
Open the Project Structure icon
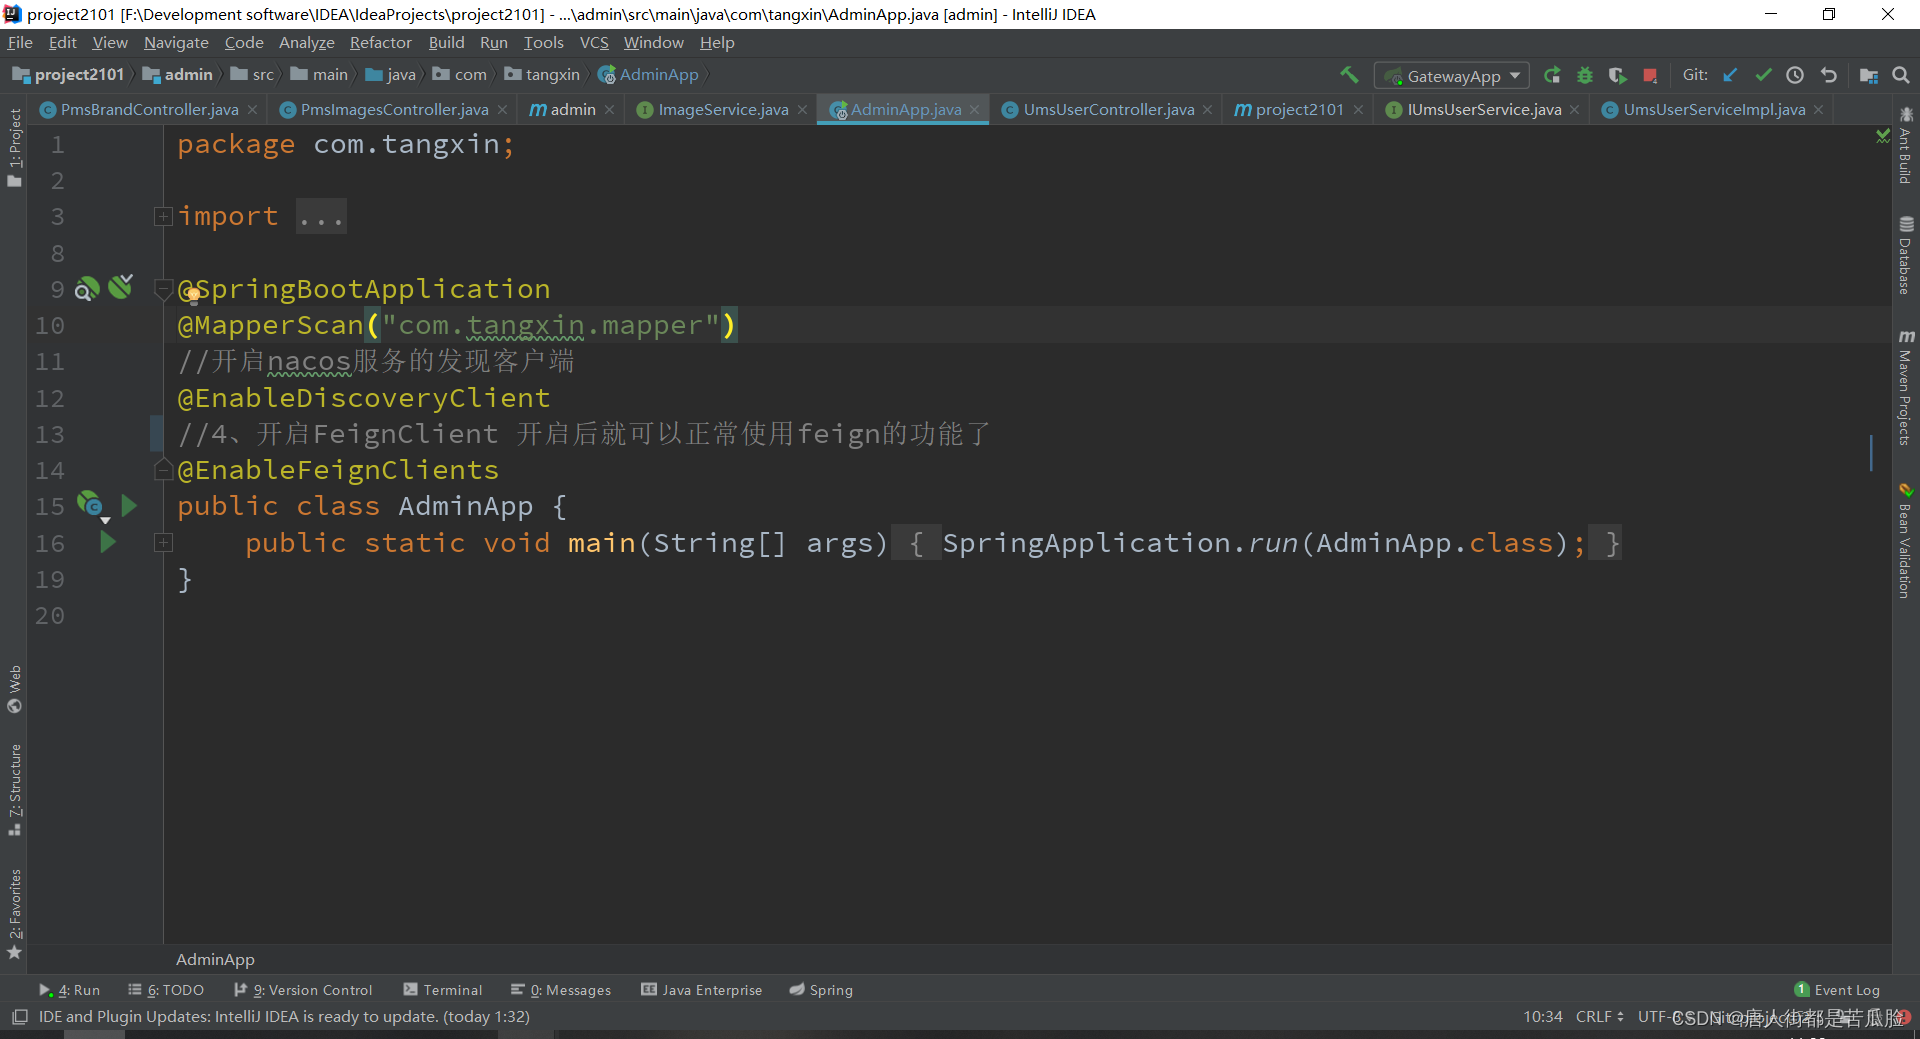click(x=1868, y=75)
